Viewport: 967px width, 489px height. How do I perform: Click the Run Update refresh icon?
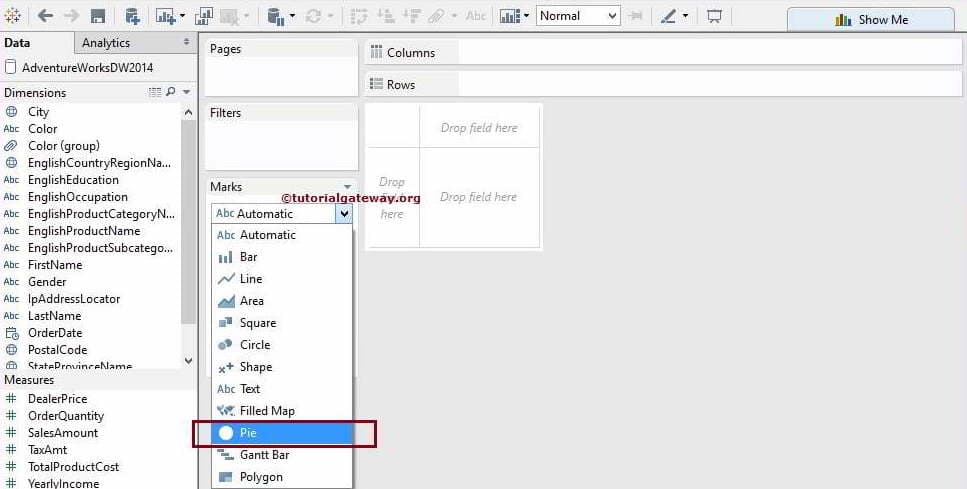313,16
